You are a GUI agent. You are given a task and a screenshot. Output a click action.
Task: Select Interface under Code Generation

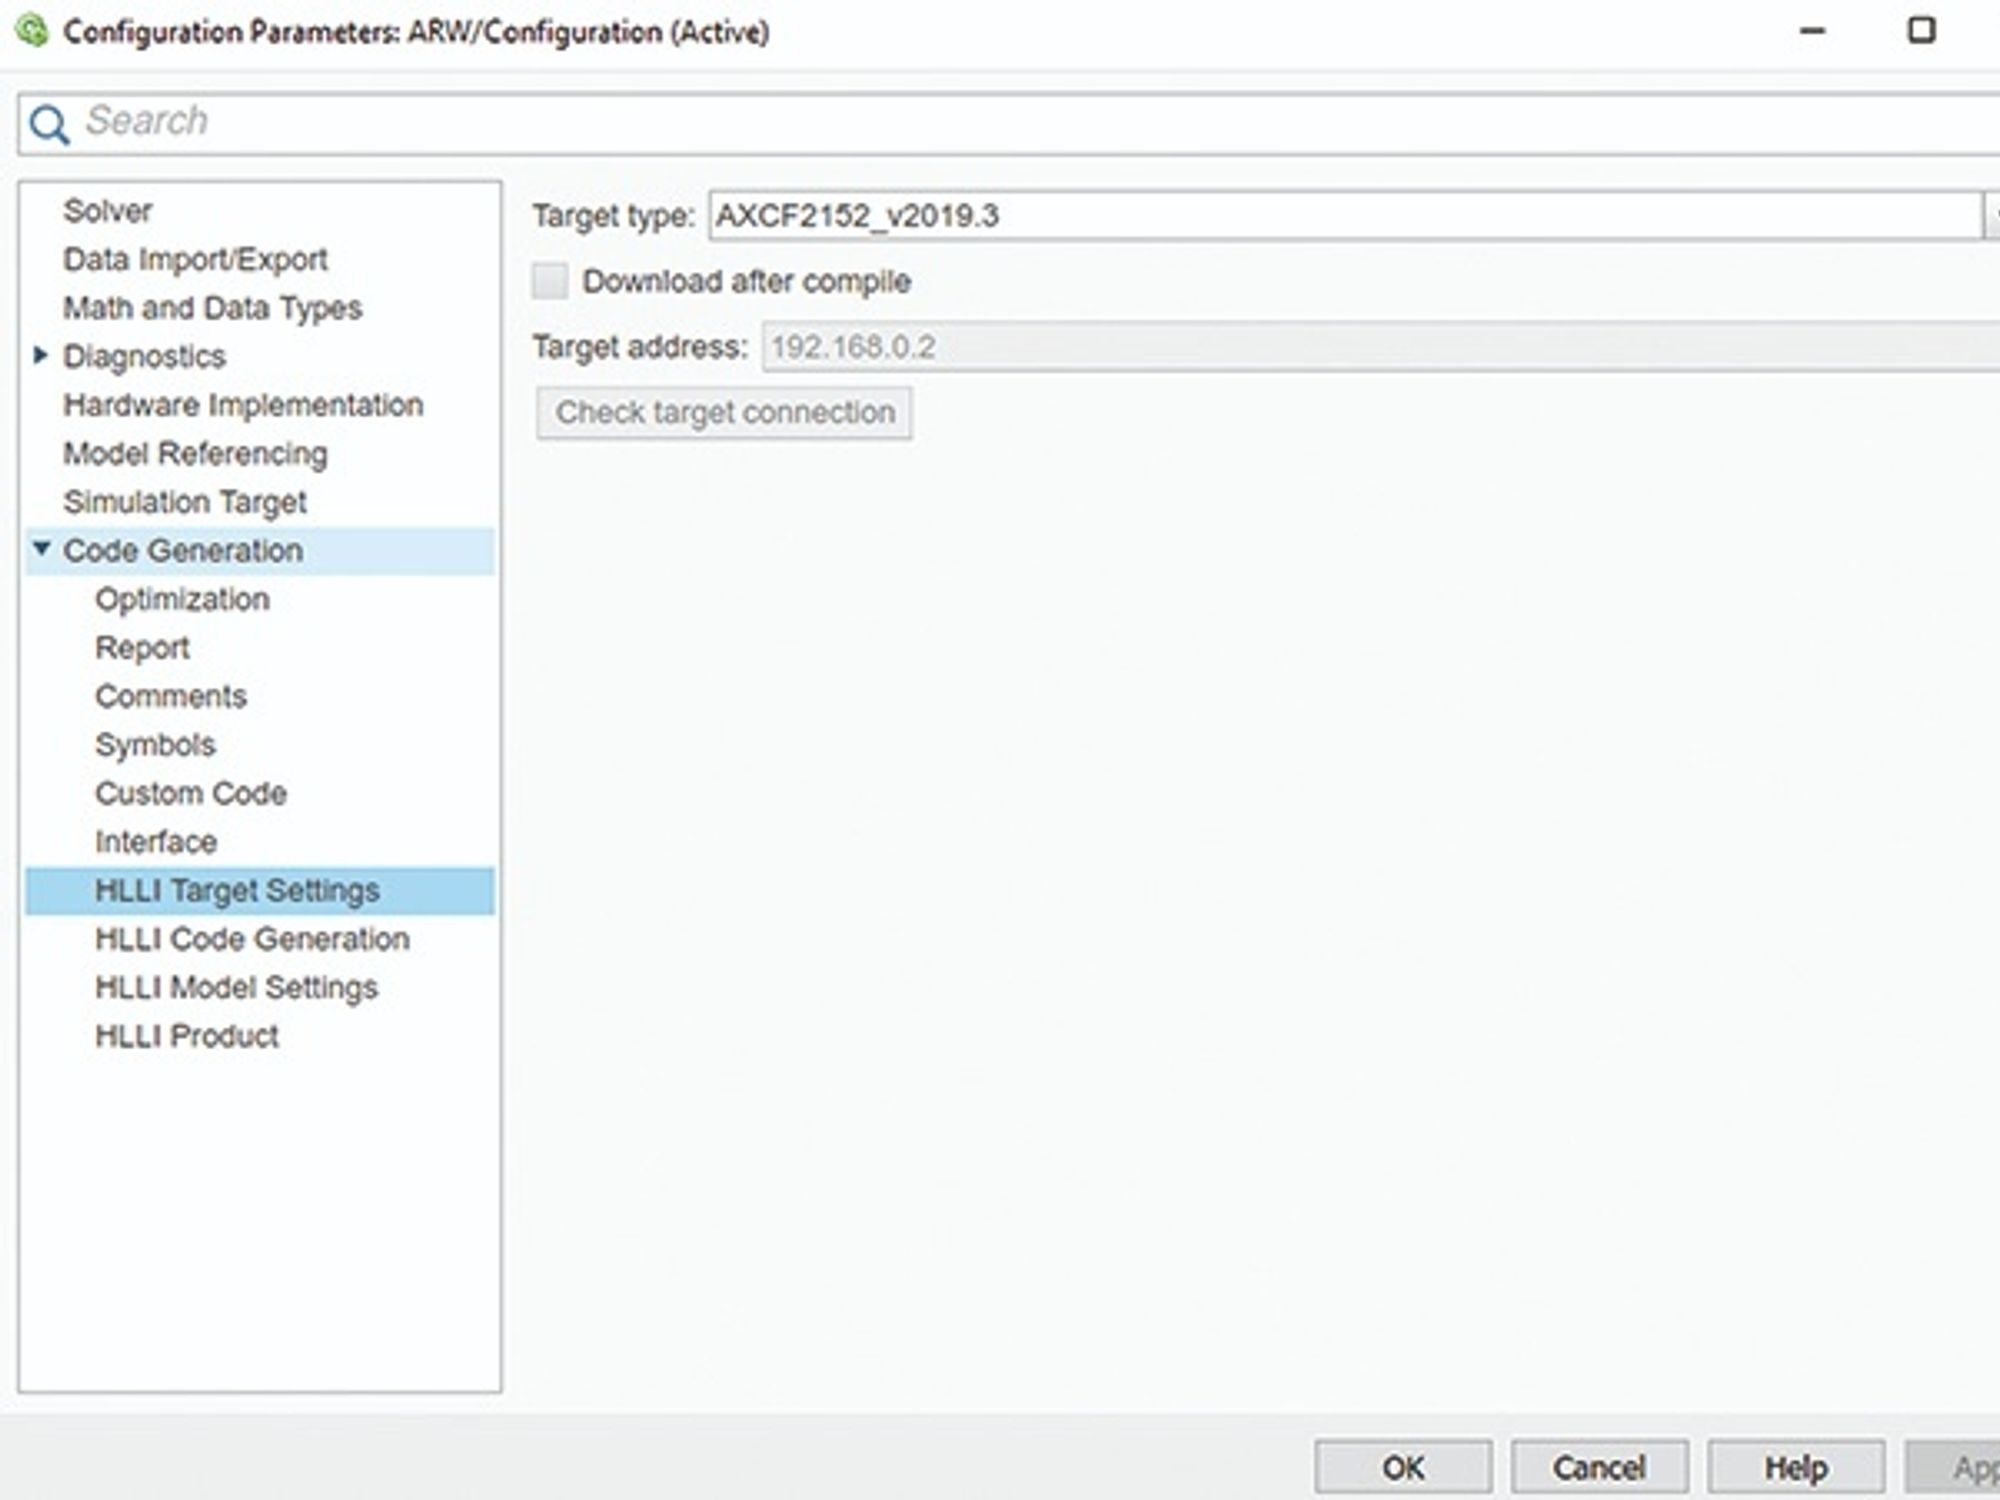click(156, 842)
